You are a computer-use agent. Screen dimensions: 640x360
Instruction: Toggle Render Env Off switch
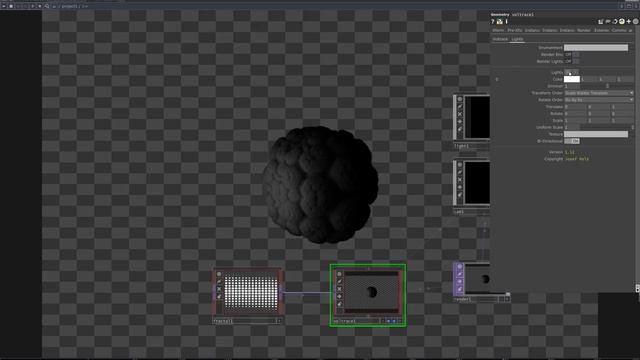[x=572, y=54]
